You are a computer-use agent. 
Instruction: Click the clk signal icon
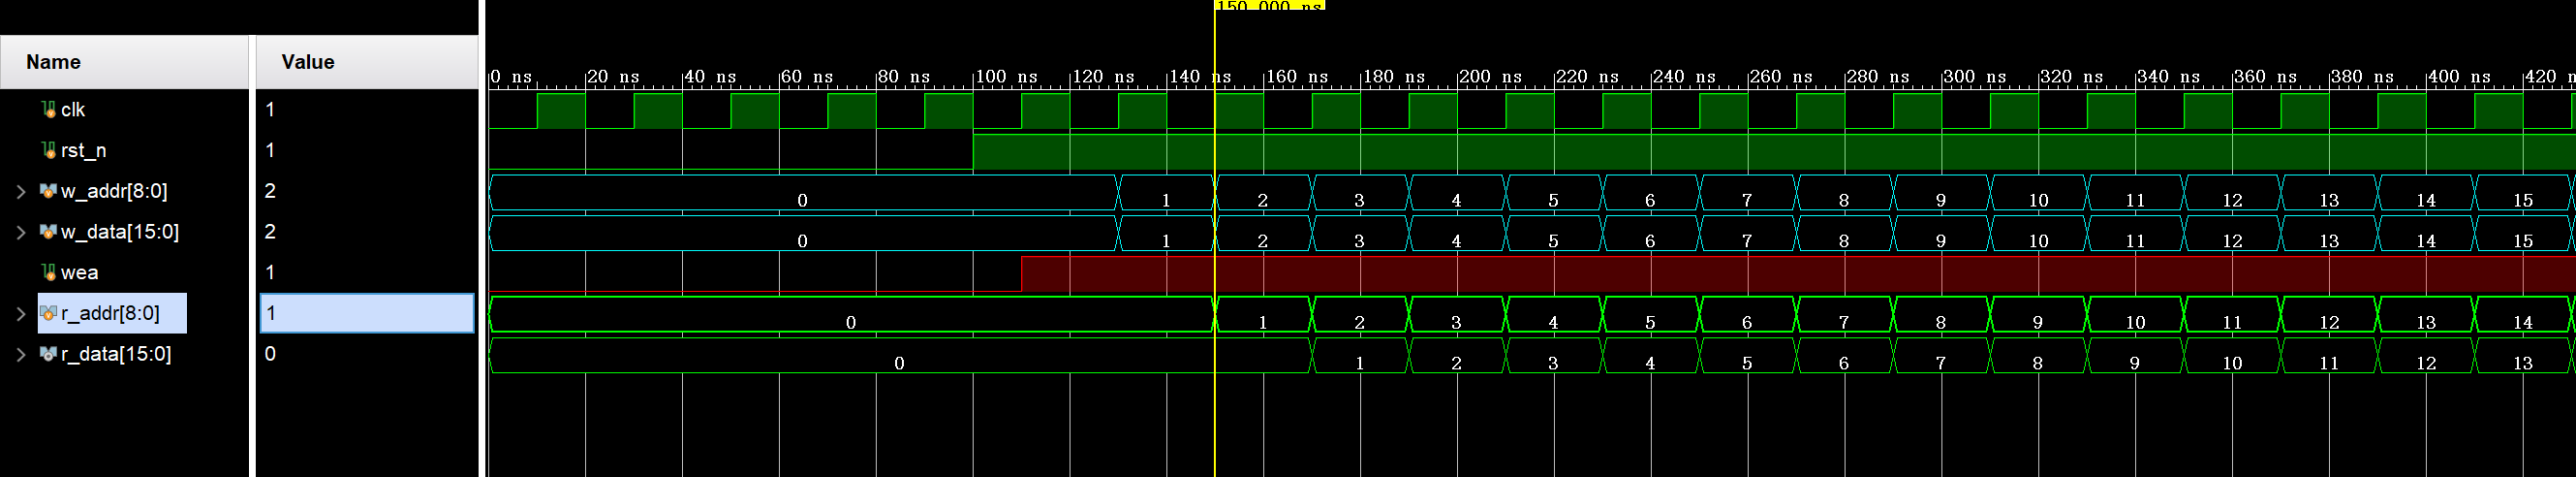[x=48, y=109]
